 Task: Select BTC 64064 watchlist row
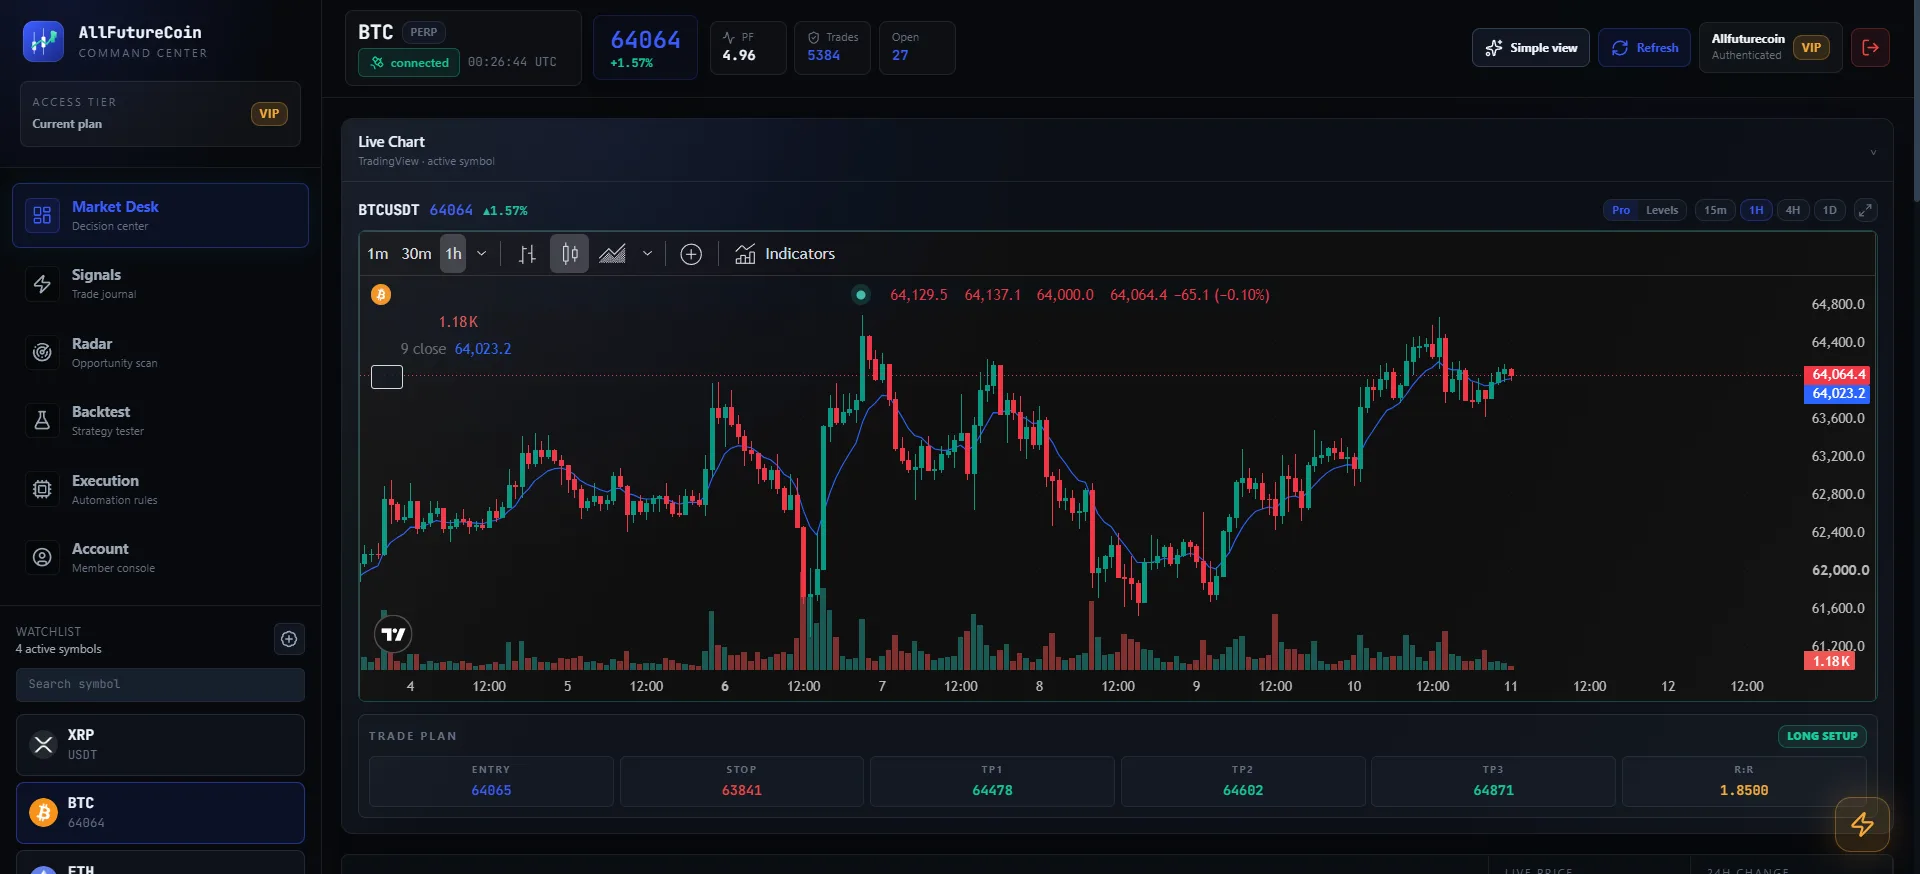tap(160, 813)
